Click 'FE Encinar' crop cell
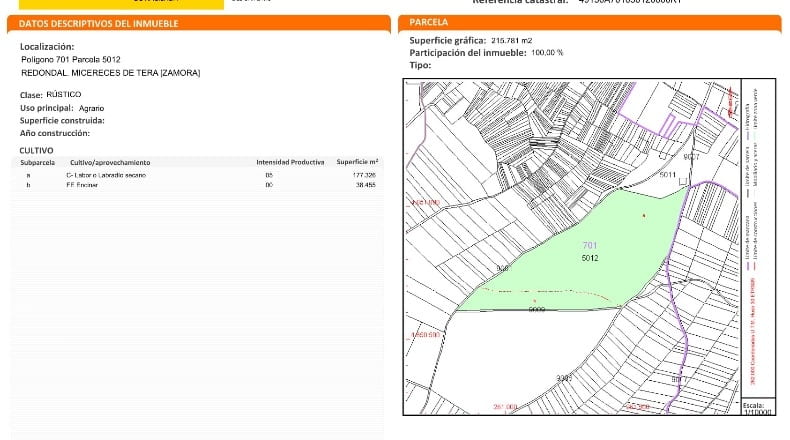 point(82,185)
